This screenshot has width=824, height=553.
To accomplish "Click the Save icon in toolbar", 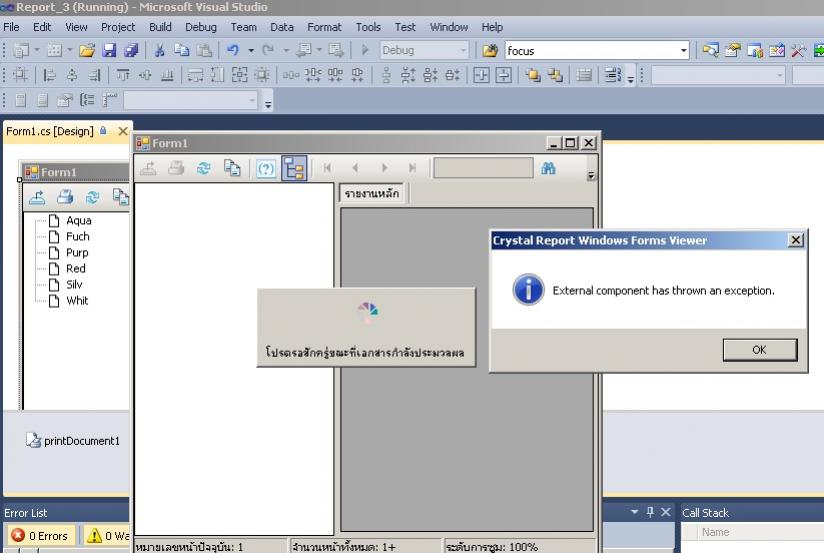I will tap(109, 50).
